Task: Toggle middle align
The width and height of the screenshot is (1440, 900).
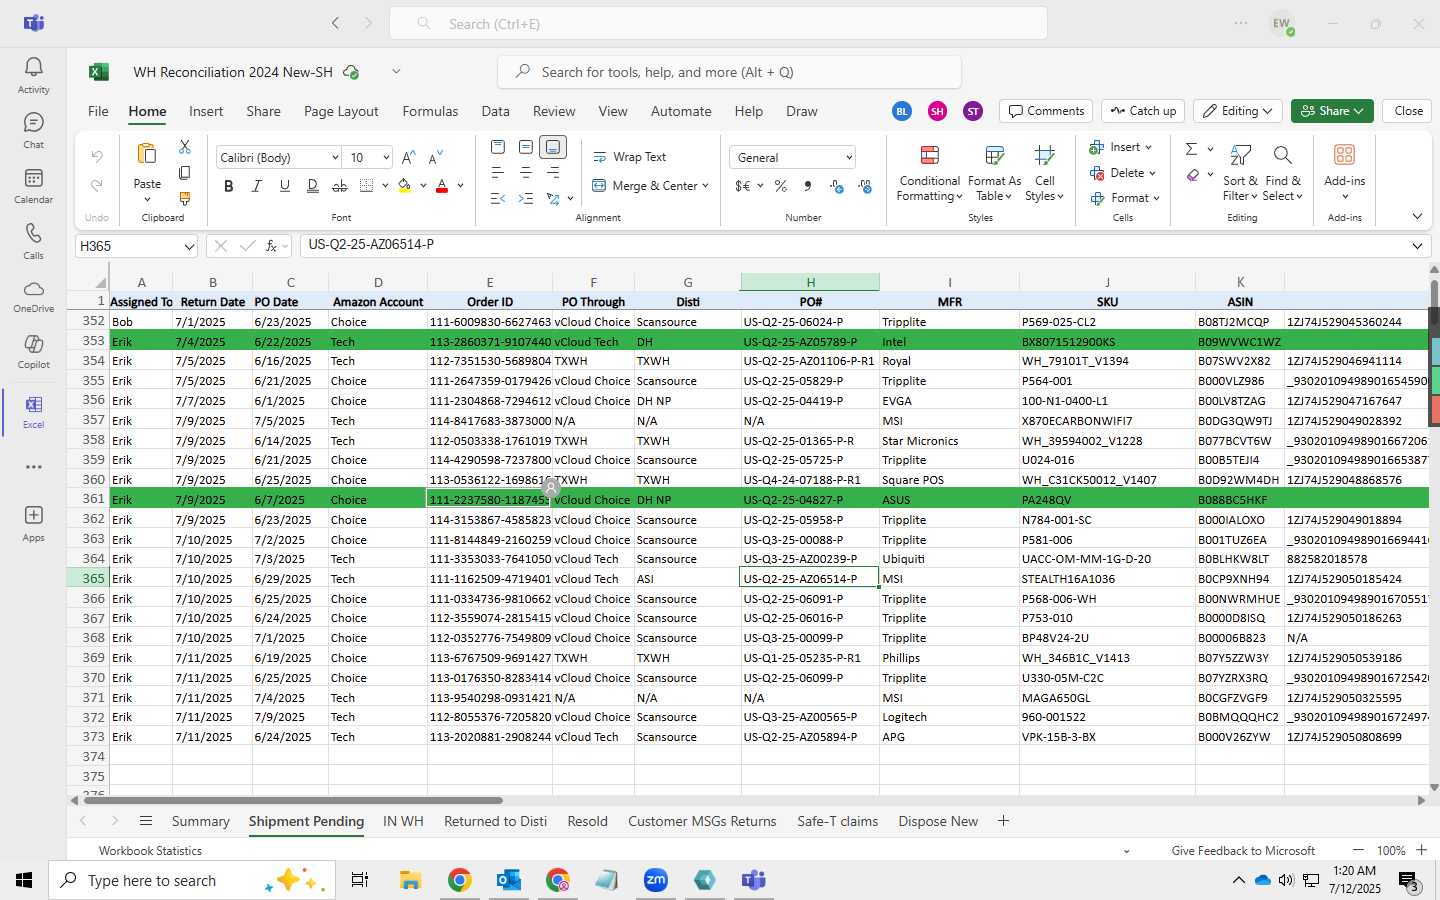Action: [x=525, y=147]
